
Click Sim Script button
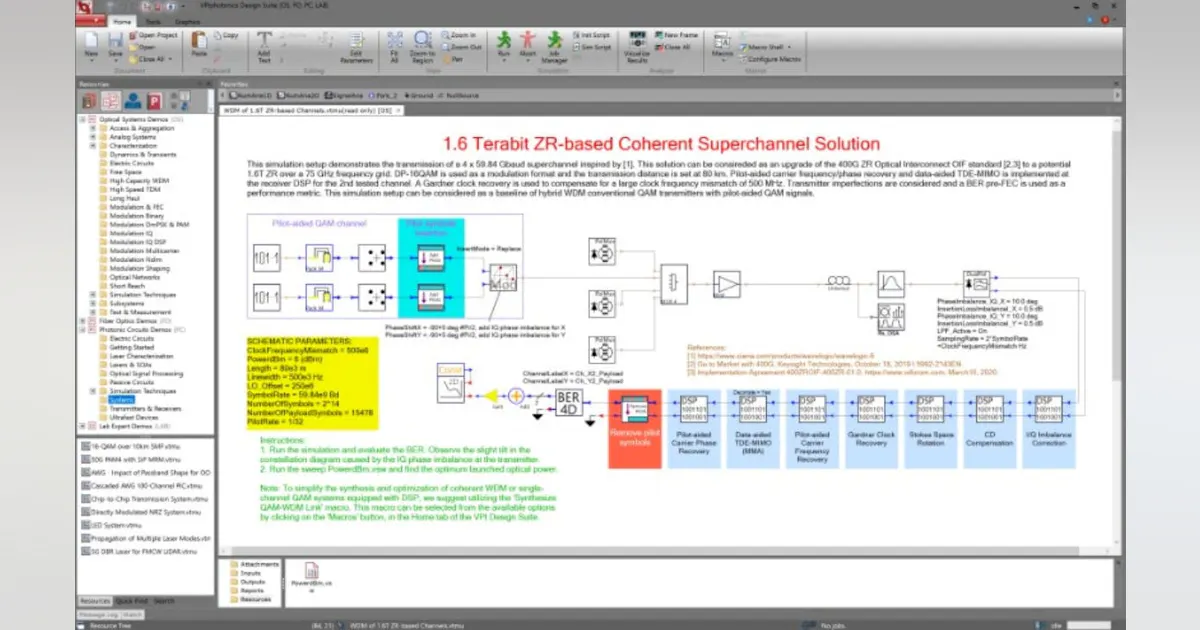coord(590,47)
